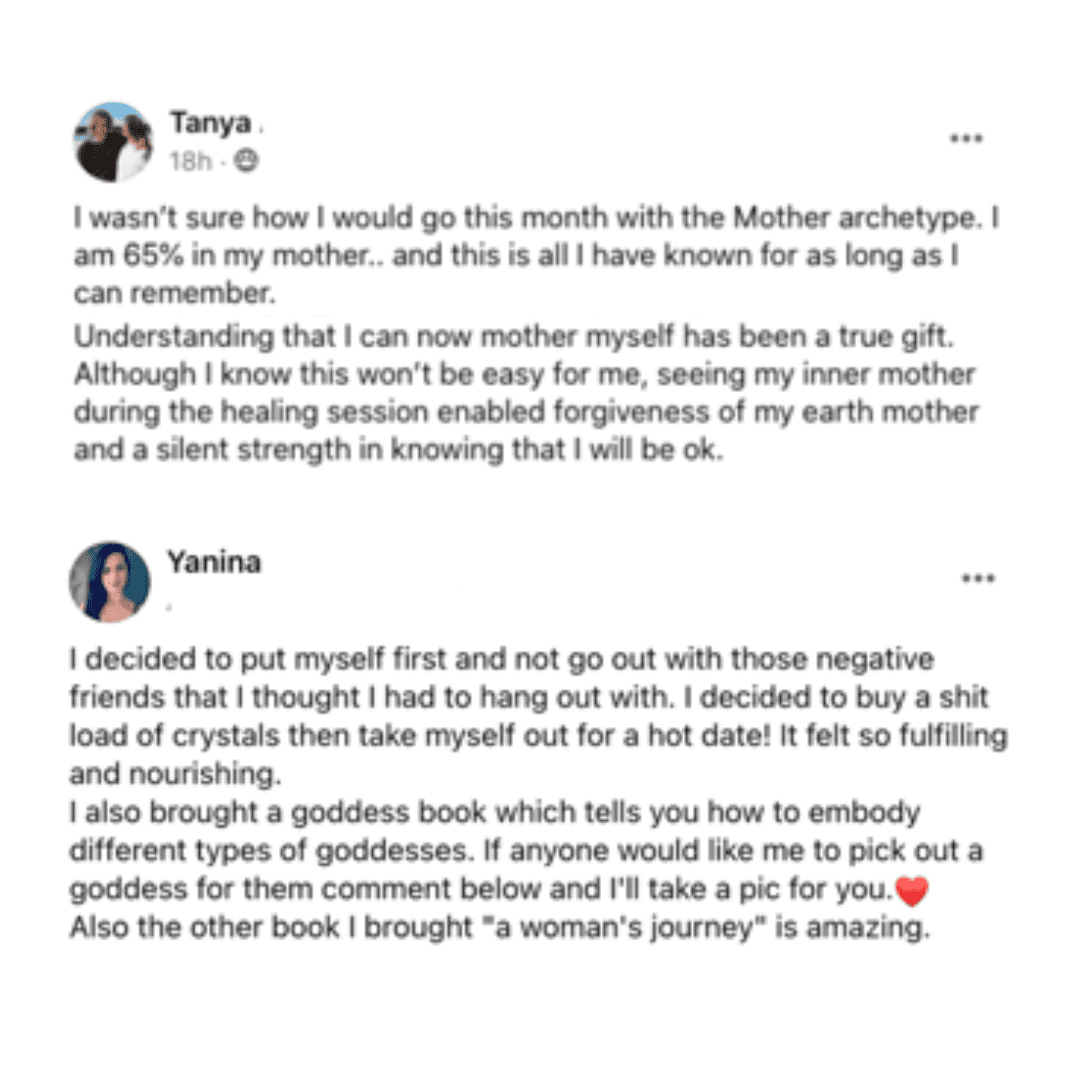Click the words "Mother archetype" in Tanya's post

[855, 218]
